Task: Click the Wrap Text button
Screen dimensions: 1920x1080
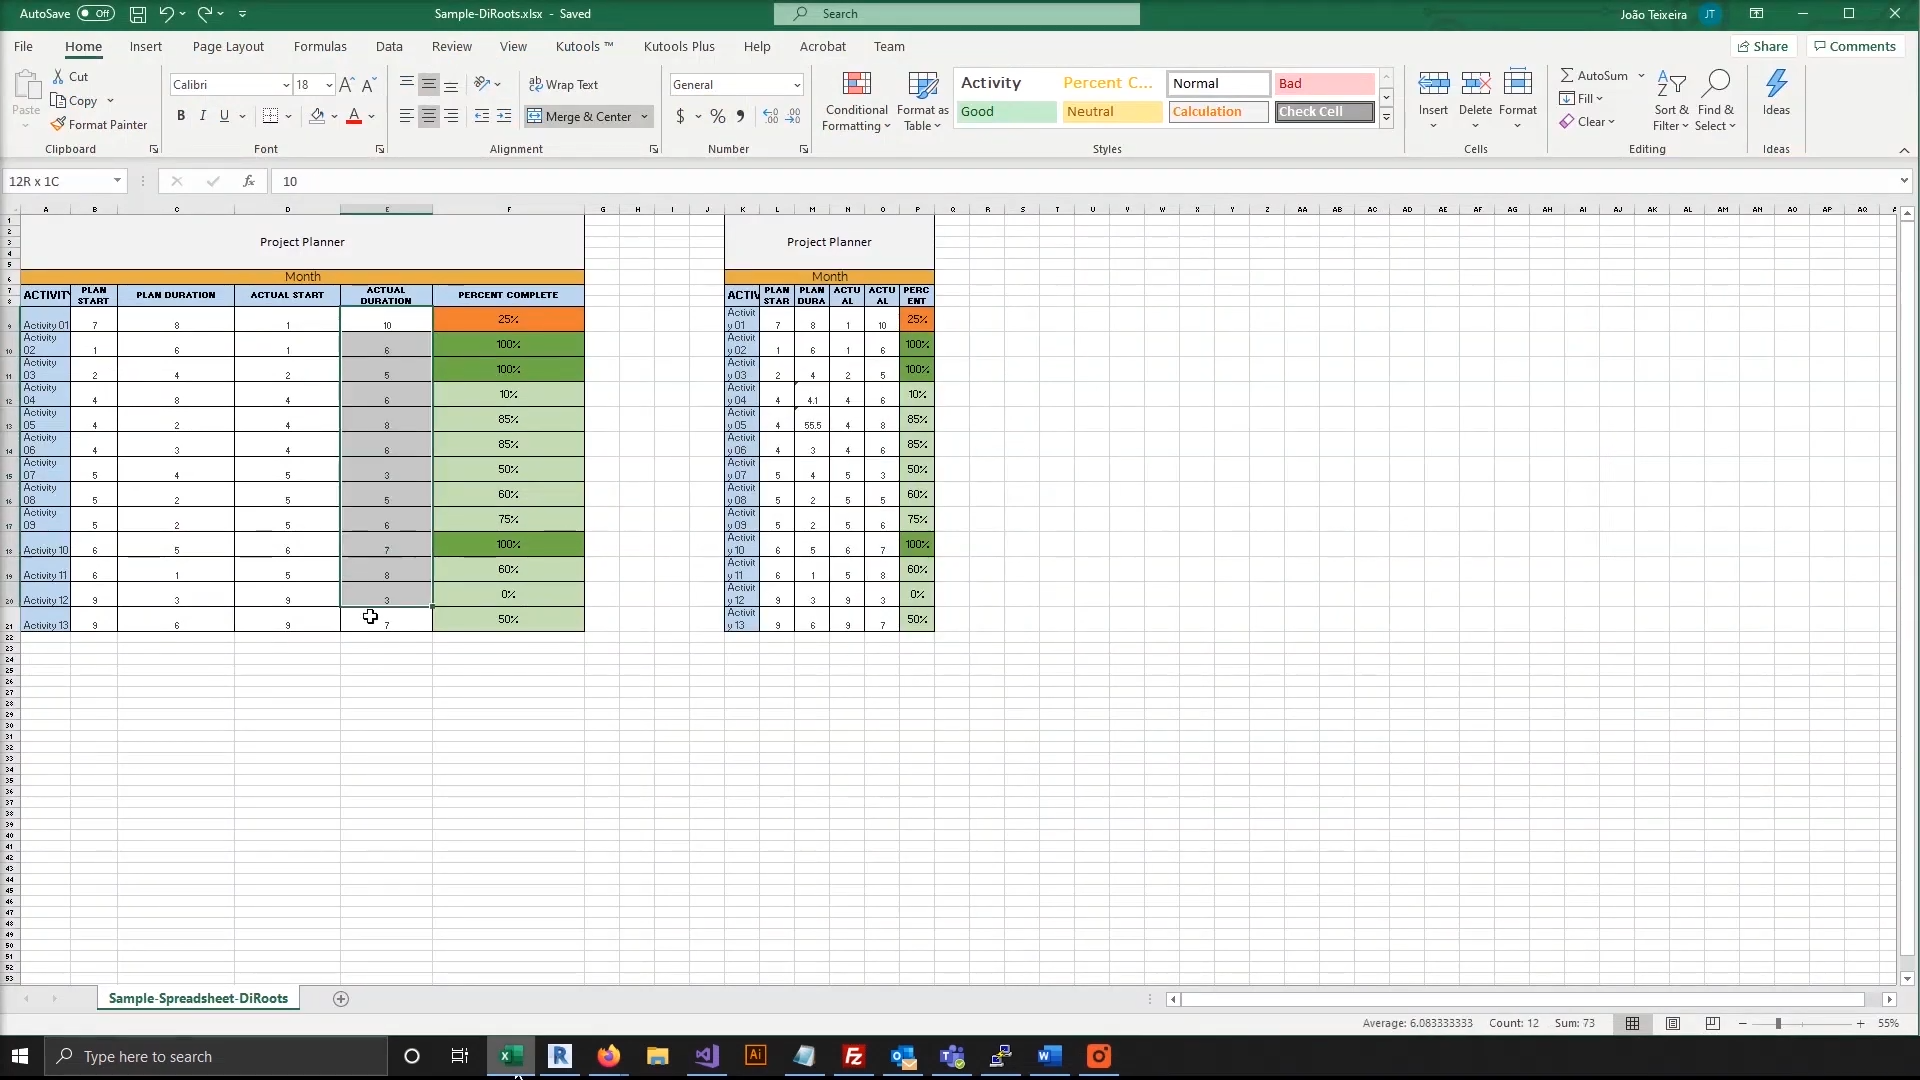Action: (563, 85)
